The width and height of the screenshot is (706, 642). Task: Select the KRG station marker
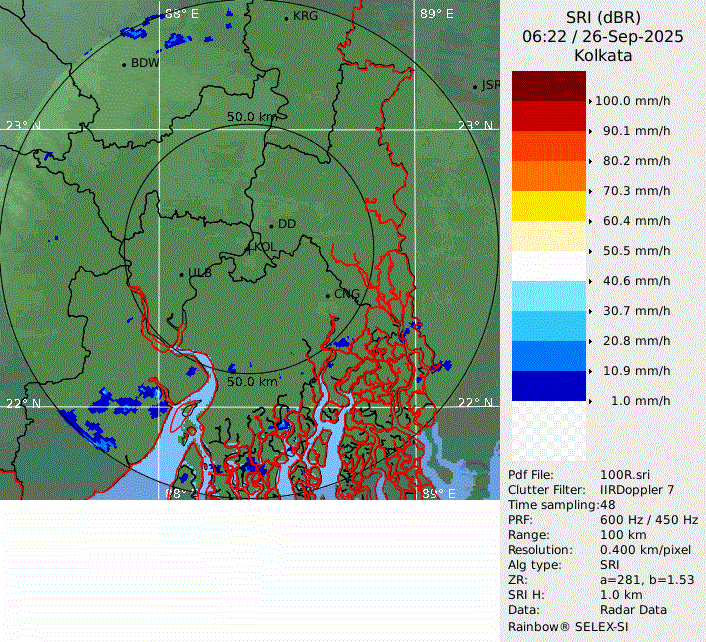click(287, 18)
